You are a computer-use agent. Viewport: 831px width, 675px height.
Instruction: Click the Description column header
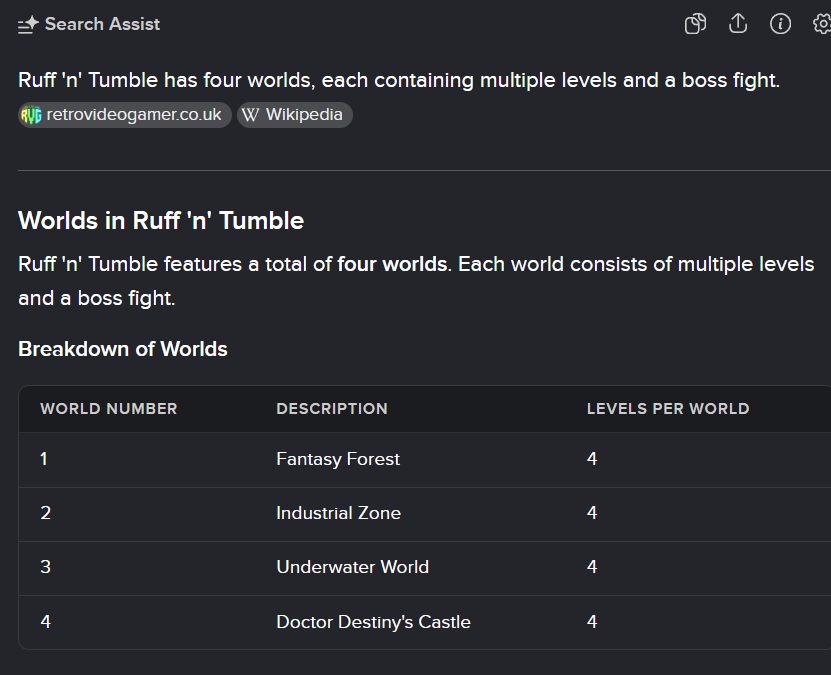pos(332,408)
